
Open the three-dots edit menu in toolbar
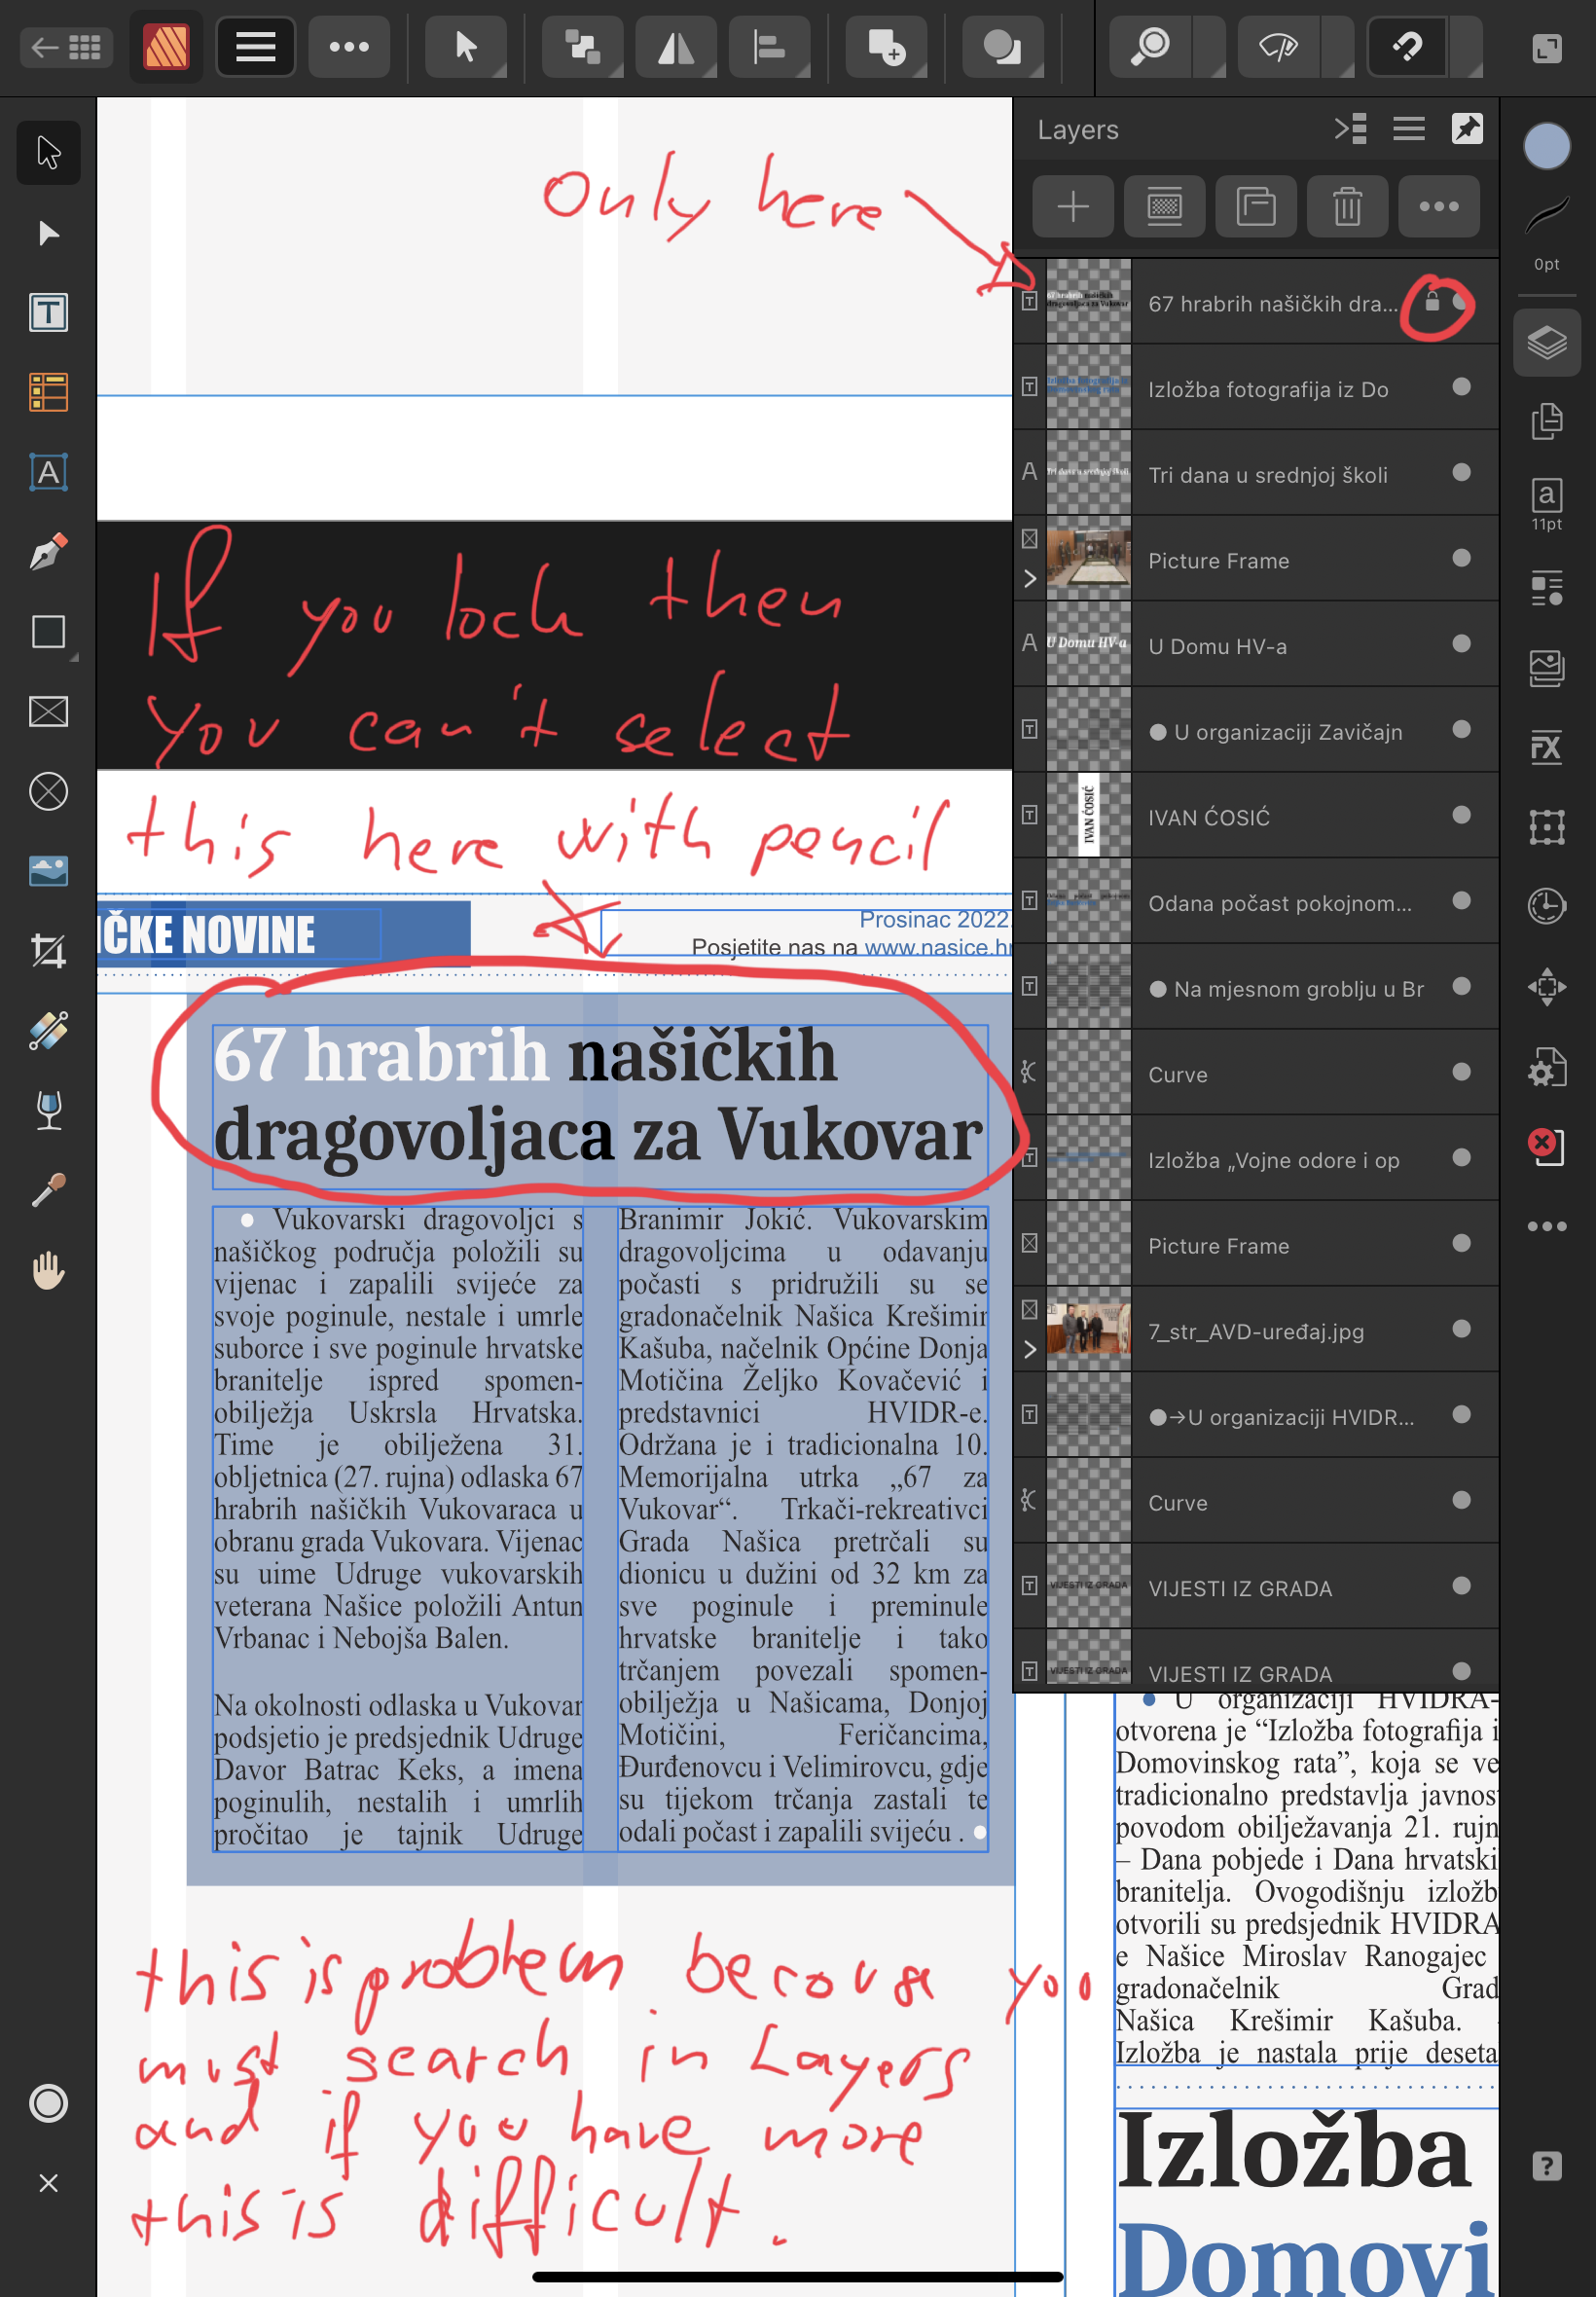pos(349,47)
